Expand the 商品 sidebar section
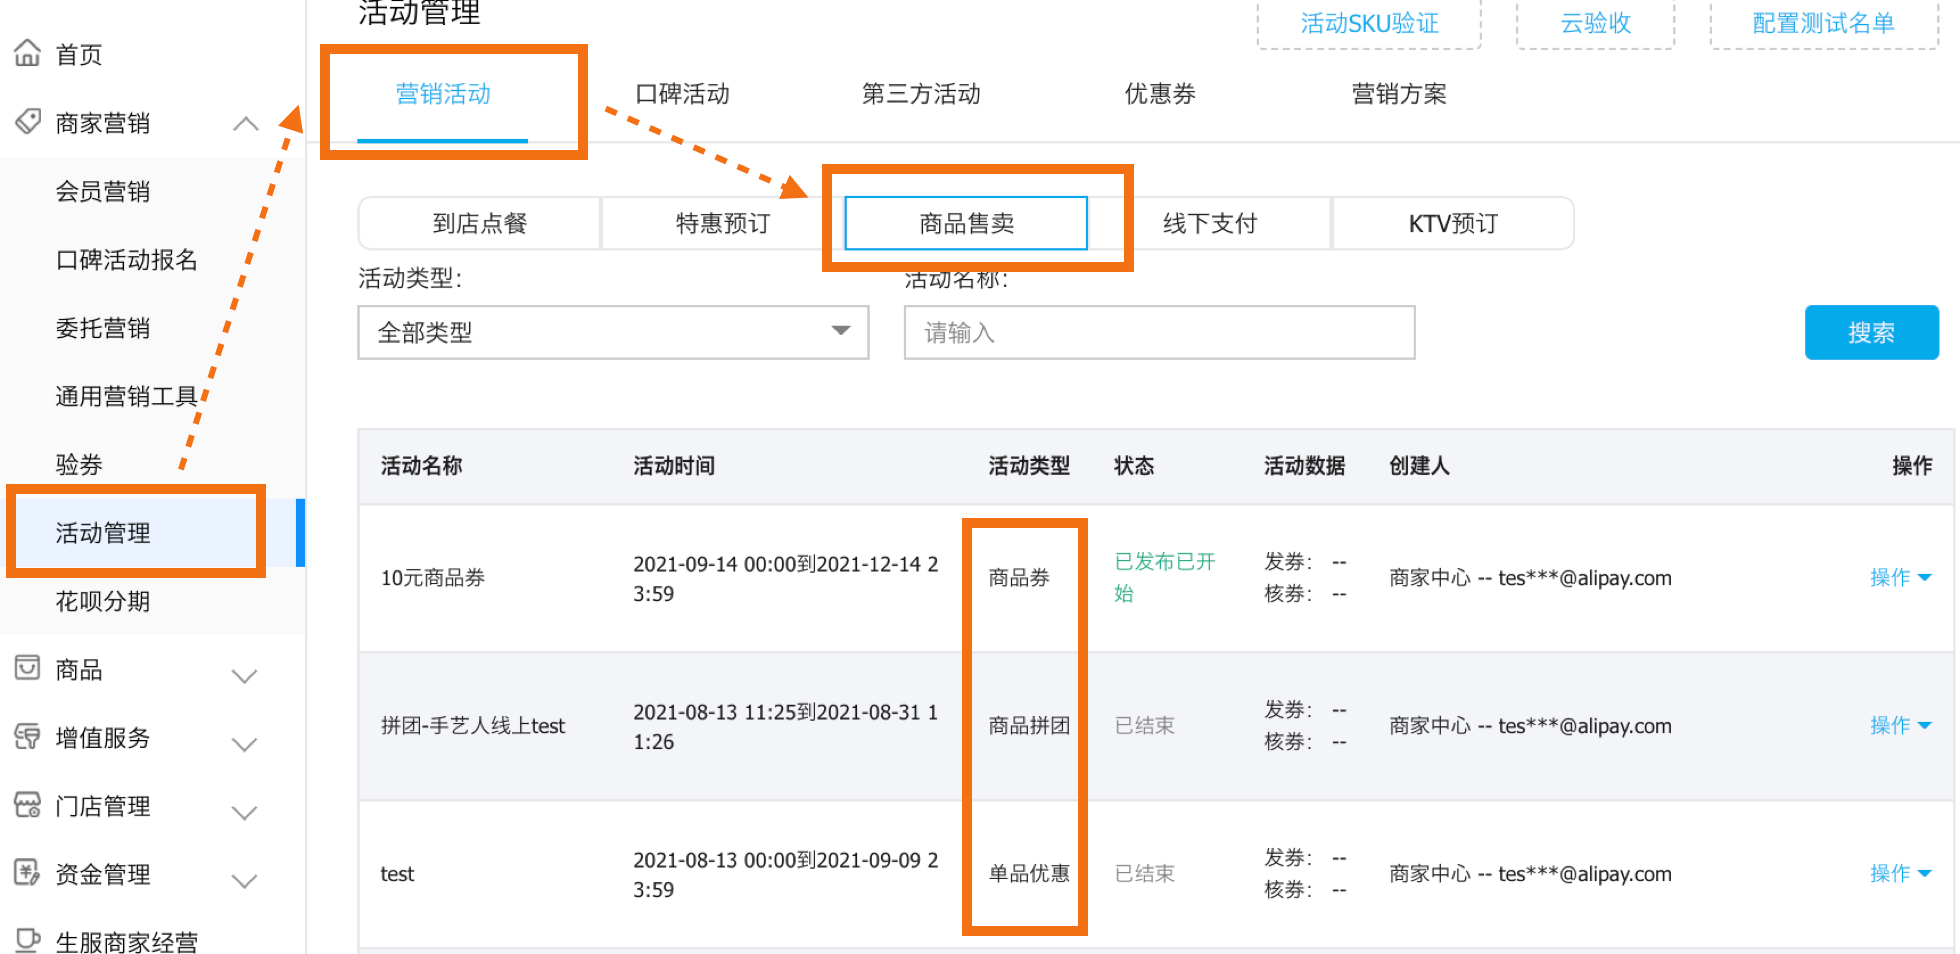 [x=245, y=676]
